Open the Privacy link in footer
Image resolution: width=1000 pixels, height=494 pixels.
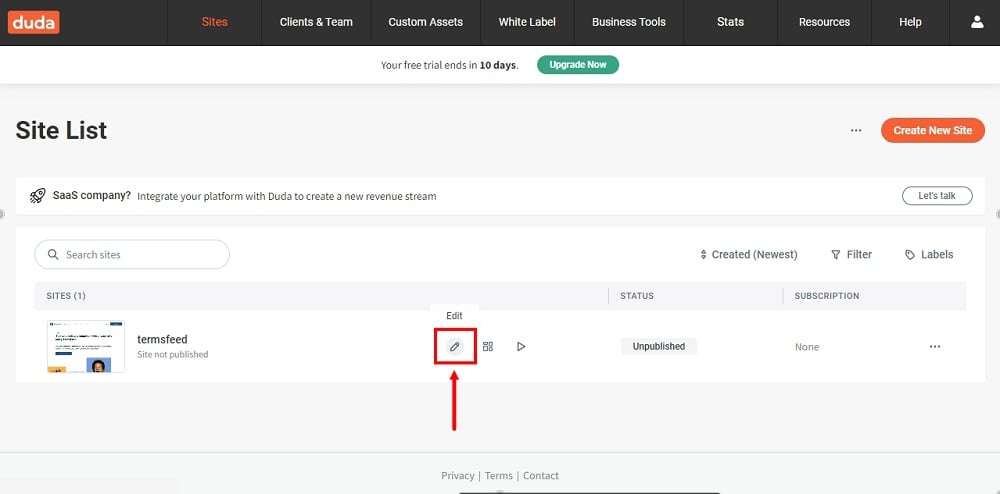click(457, 476)
